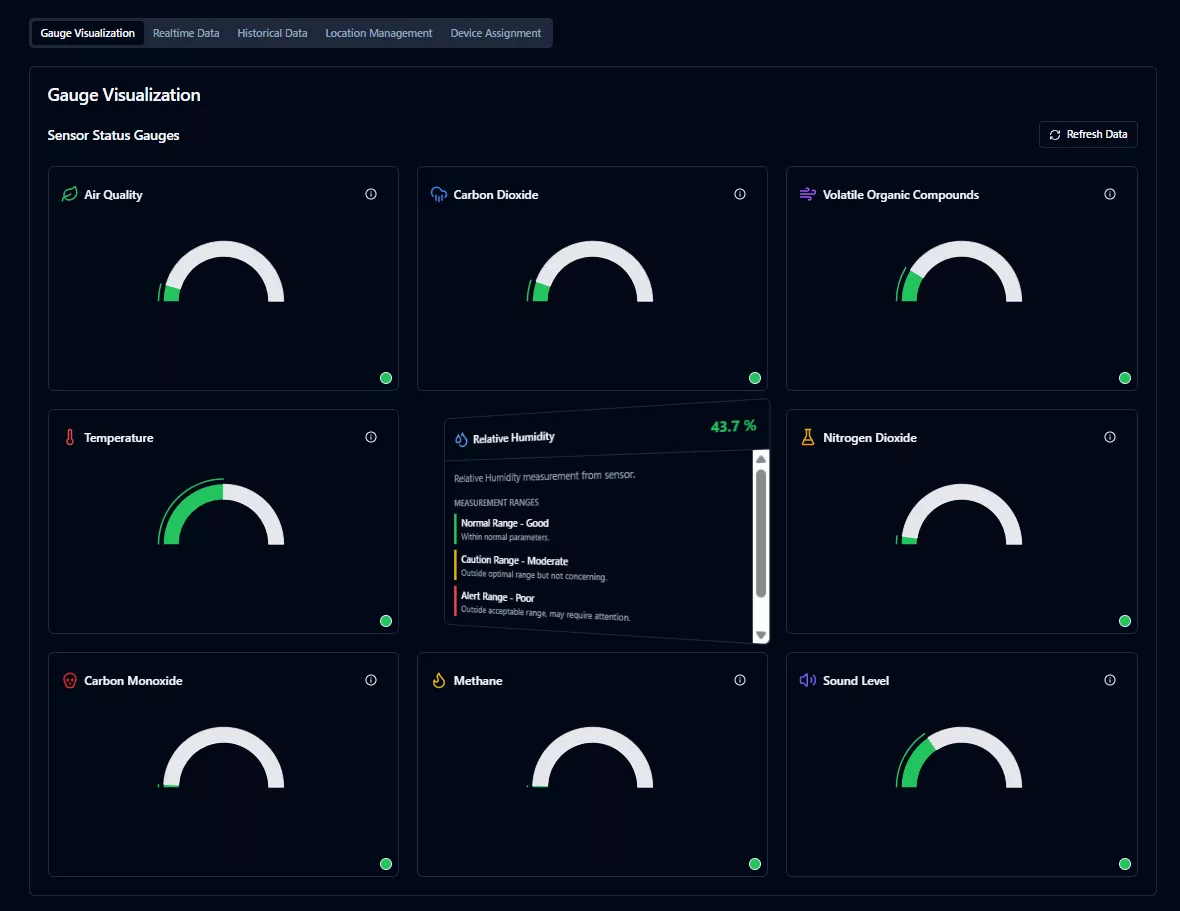The image size is (1180, 911).
Task: Select the Methane flame icon
Action: point(437,680)
